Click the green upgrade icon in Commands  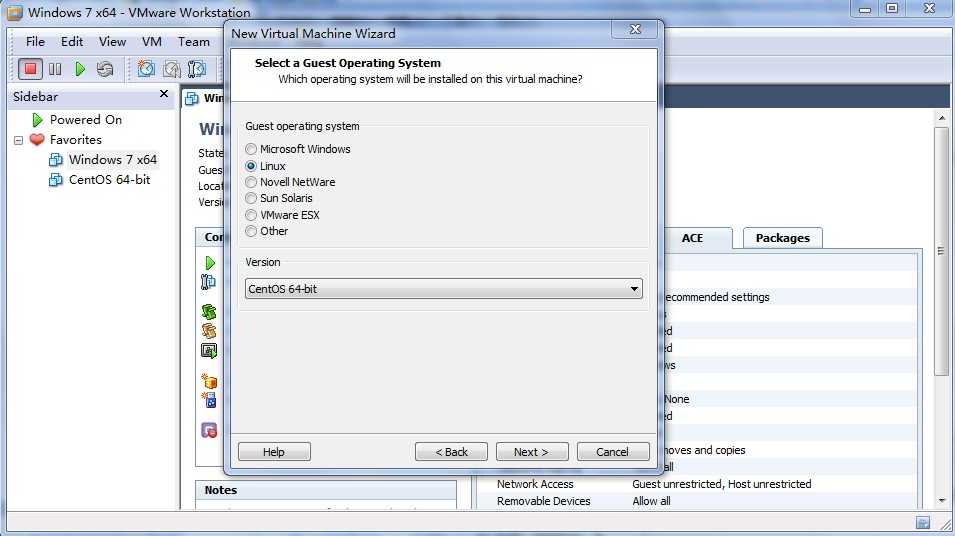coord(209,312)
